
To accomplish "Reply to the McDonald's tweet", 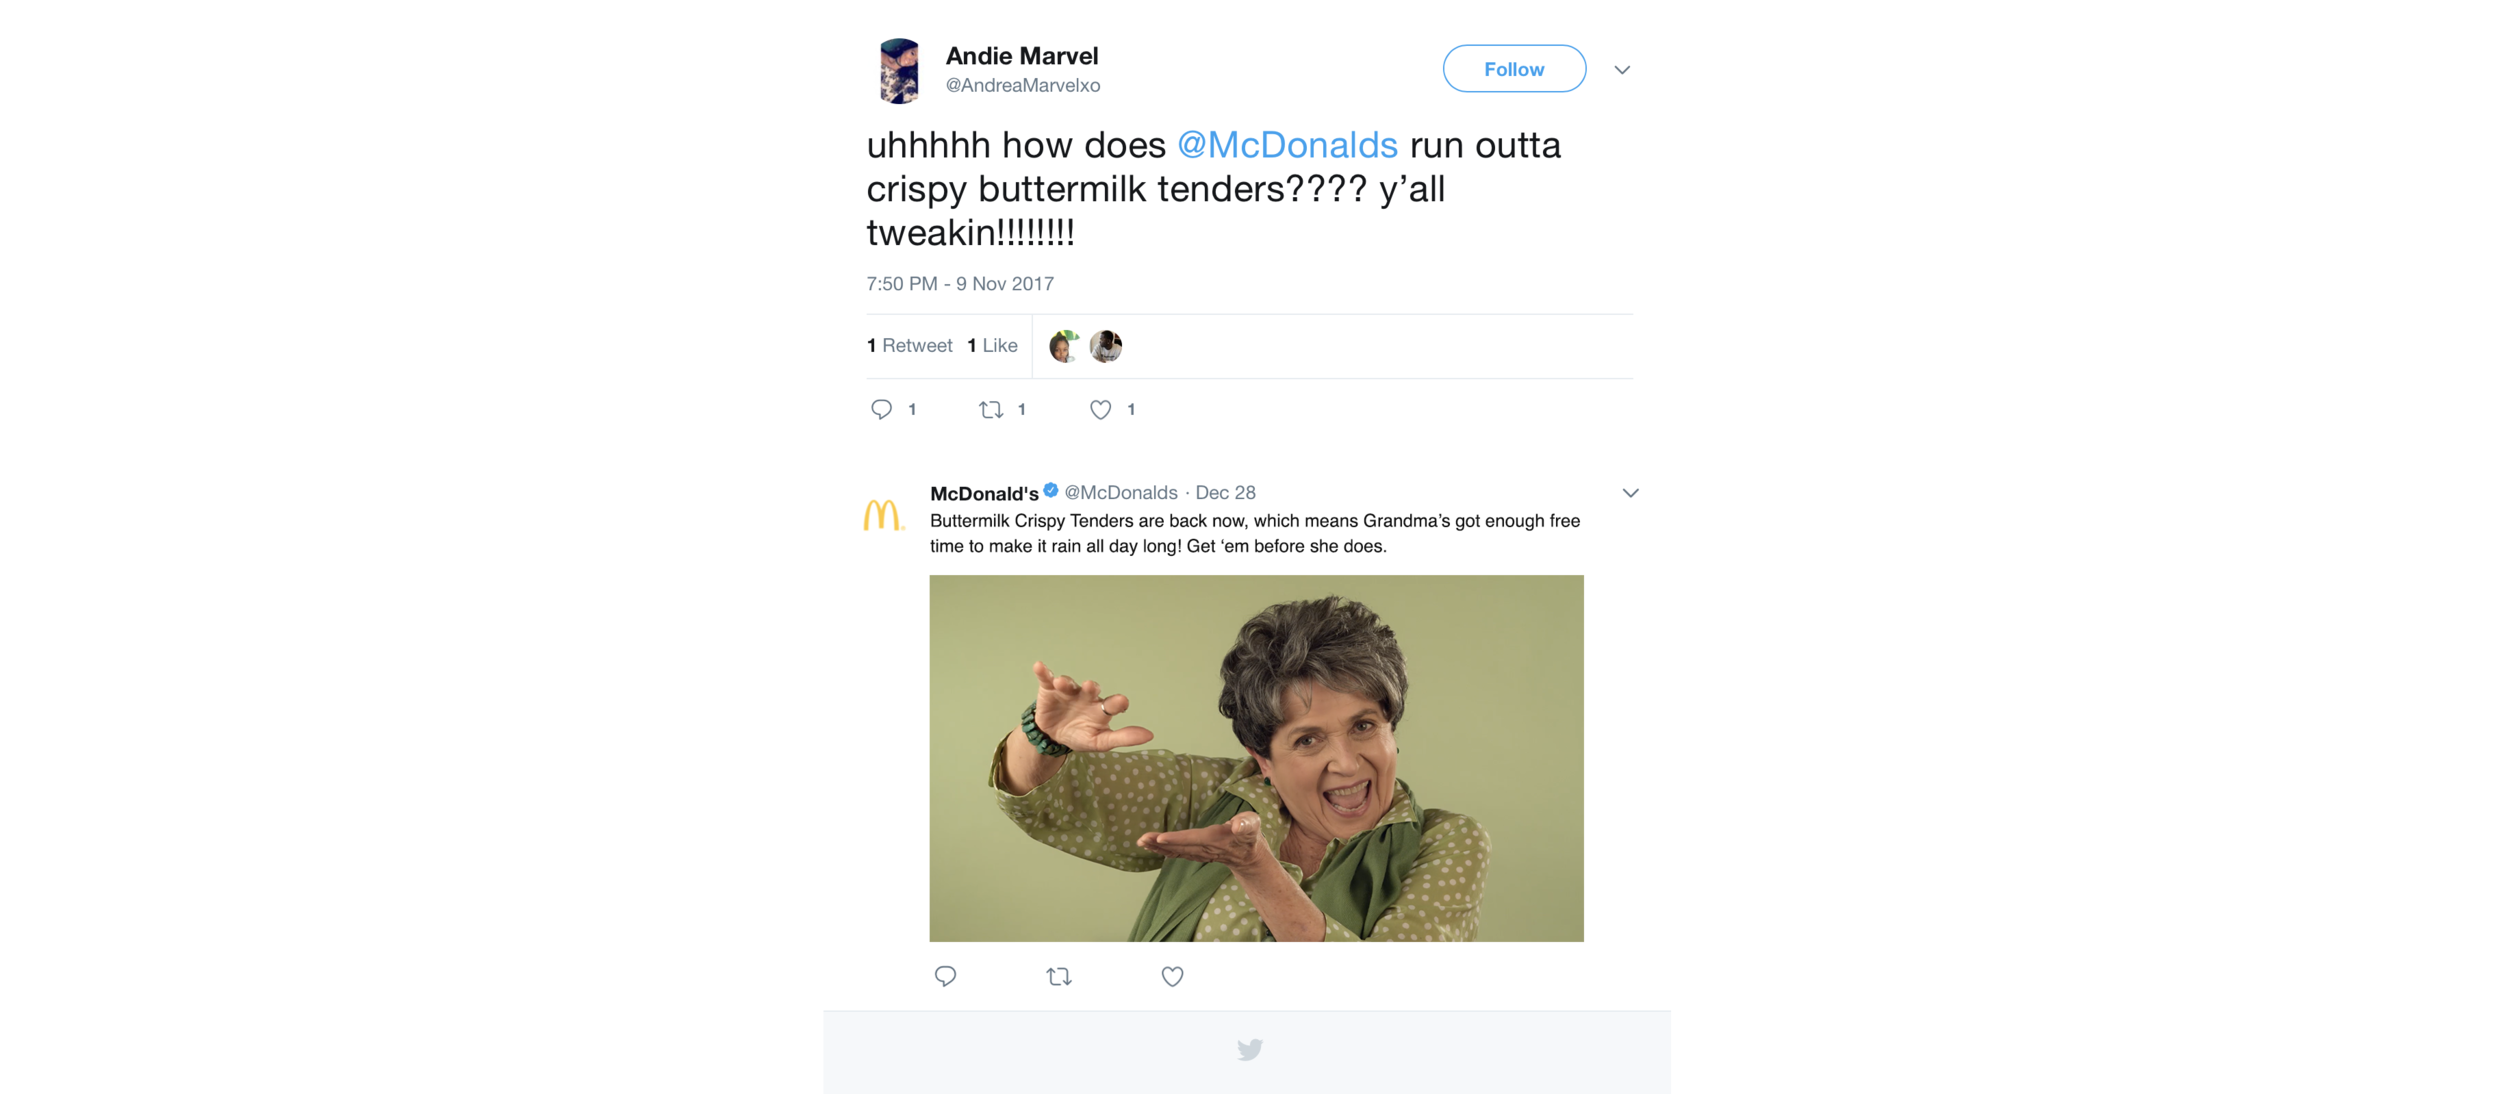I will tap(945, 976).
